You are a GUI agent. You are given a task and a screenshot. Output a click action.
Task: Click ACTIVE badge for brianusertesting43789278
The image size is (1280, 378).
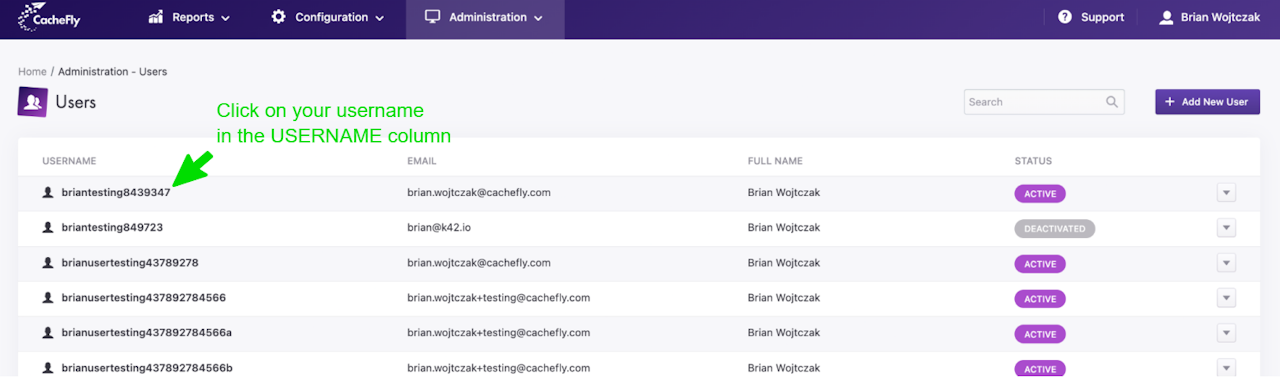click(1040, 264)
